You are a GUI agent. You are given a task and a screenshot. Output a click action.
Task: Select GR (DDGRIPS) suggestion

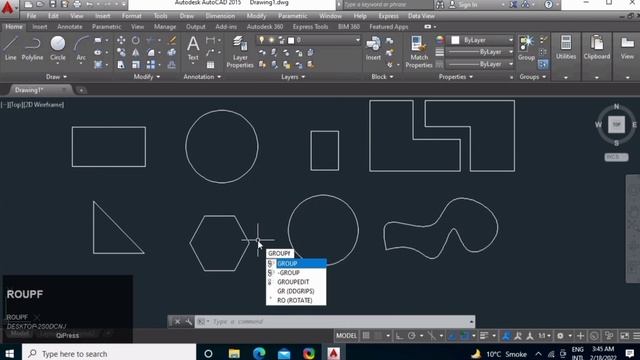click(296, 291)
